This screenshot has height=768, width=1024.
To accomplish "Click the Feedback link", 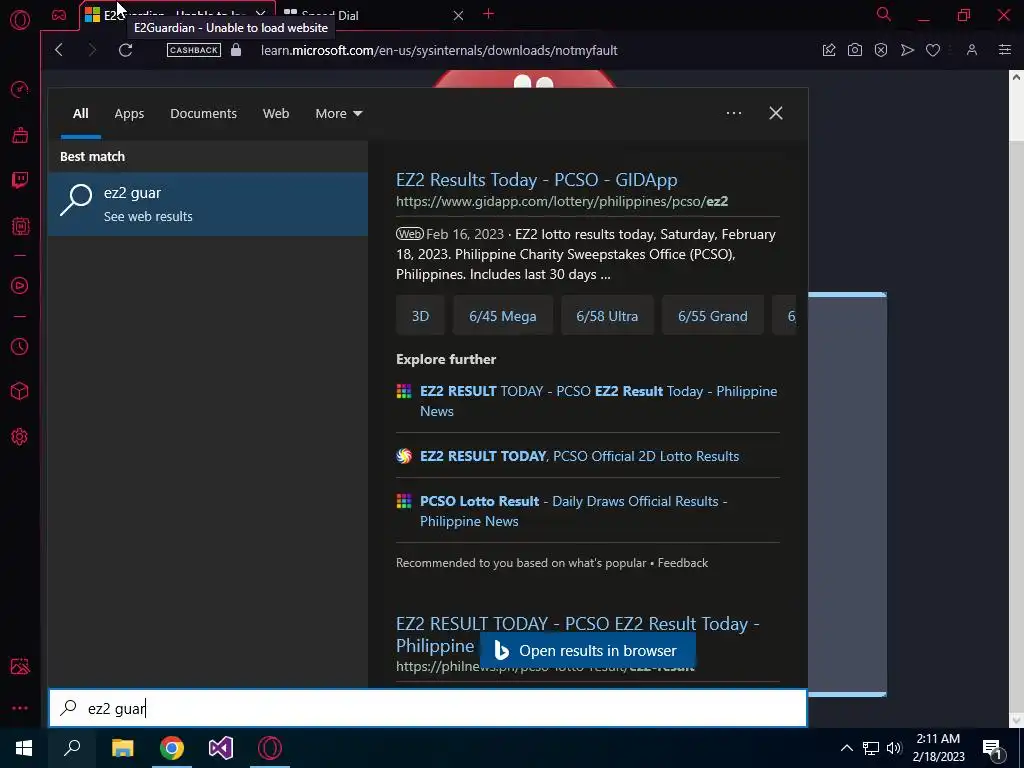I will click(x=682, y=563).
